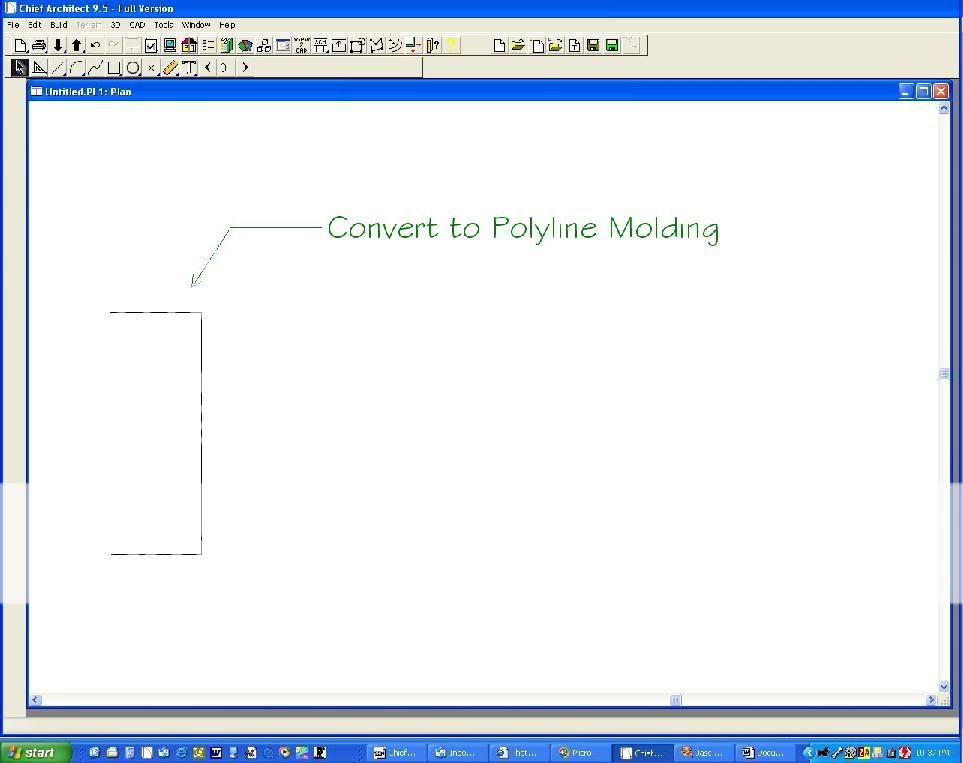Pick the Circle drawing tool
Image resolution: width=963 pixels, height=763 pixels.
pos(132,68)
